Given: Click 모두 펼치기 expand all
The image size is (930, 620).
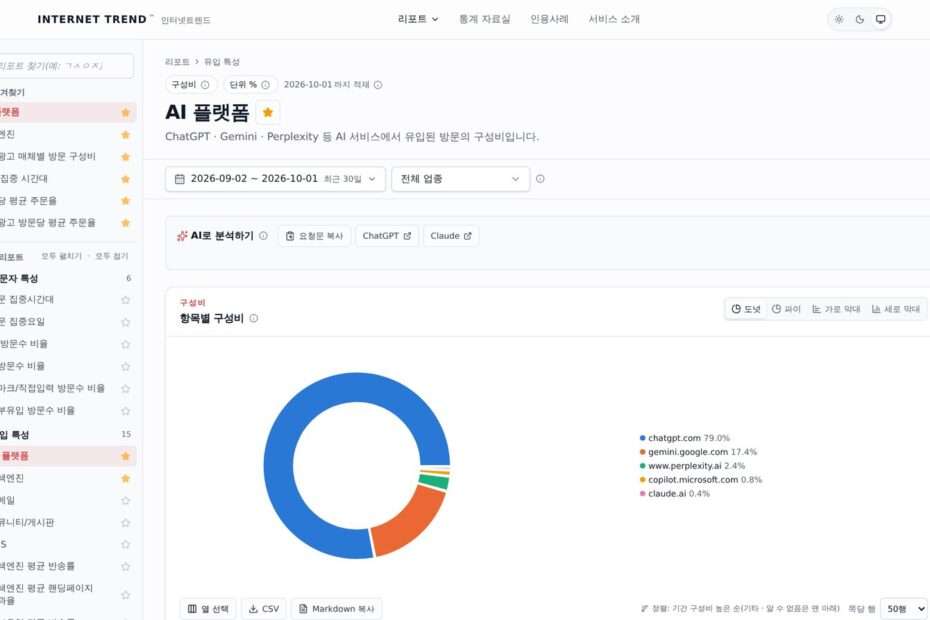Looking at the screenshot, I should pyautogui.click(x=61, y=256).
